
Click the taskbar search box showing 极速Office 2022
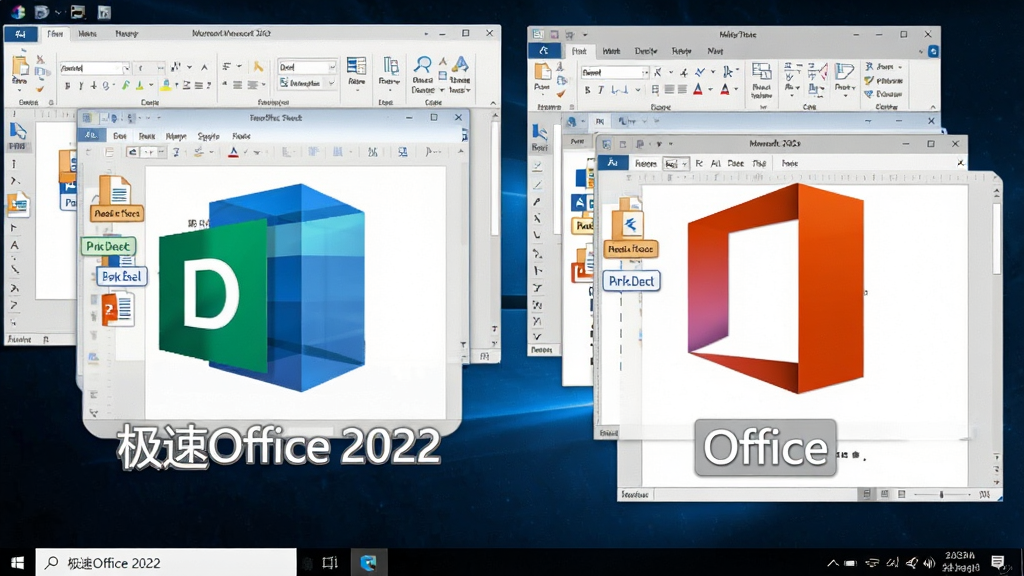(x=166, y=562)
